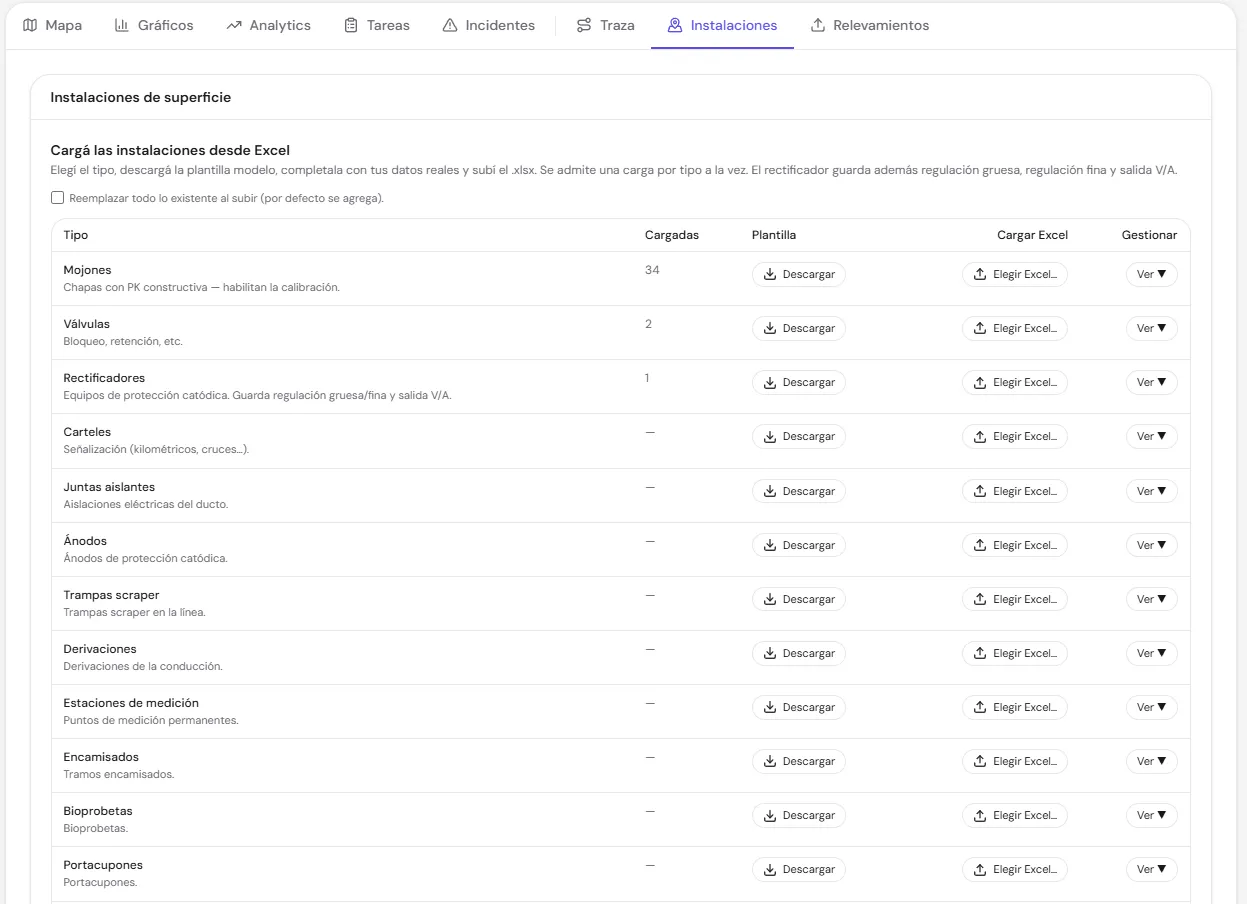The image size is (1247, 904).
Task: Enable the Reemplazar todo lo existente checkbox
Action: [57, 198]
